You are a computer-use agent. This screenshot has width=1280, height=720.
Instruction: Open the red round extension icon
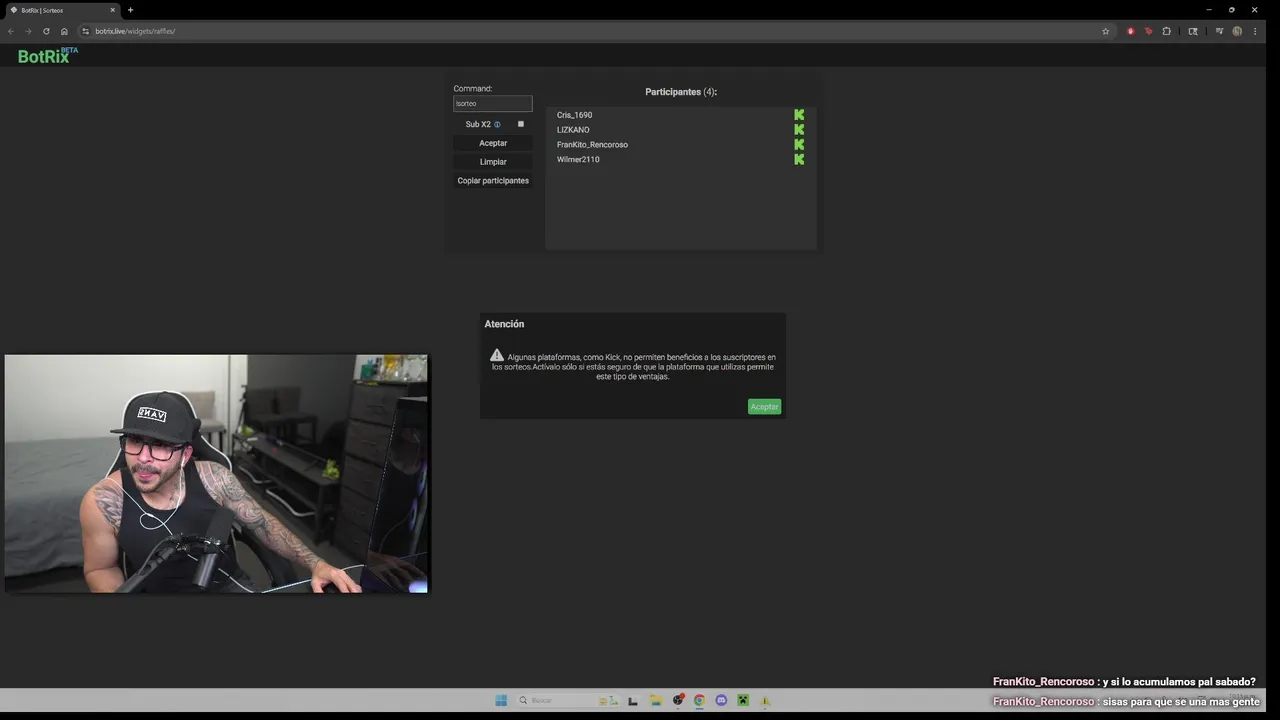click(x=1131, y=31)
